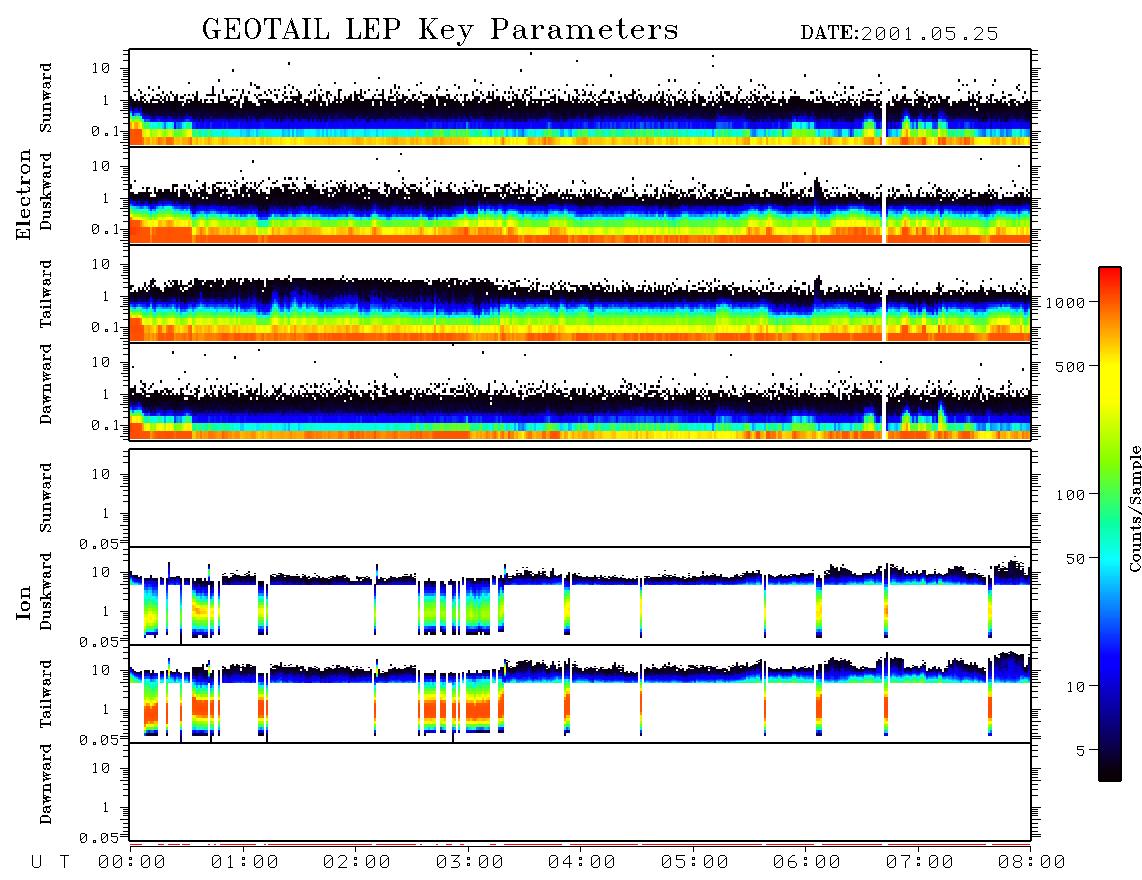Click the '04:00' time tick label
The height and width of the screenshot is (880, 1142).
click(582, 863)
